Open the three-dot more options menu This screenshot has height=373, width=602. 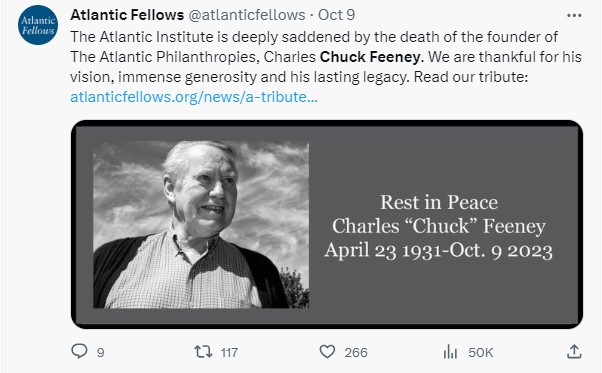pos(574,15)
